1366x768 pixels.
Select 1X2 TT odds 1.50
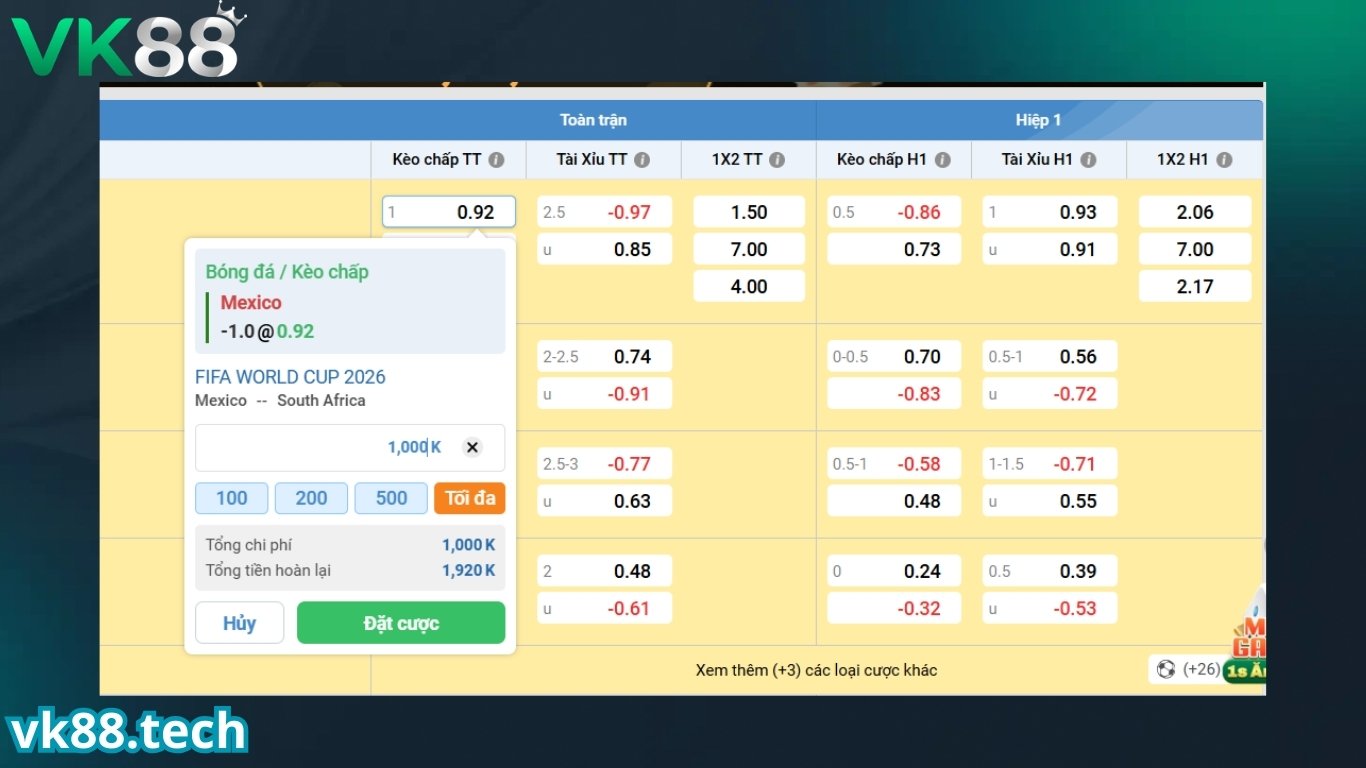click(749, 212)
